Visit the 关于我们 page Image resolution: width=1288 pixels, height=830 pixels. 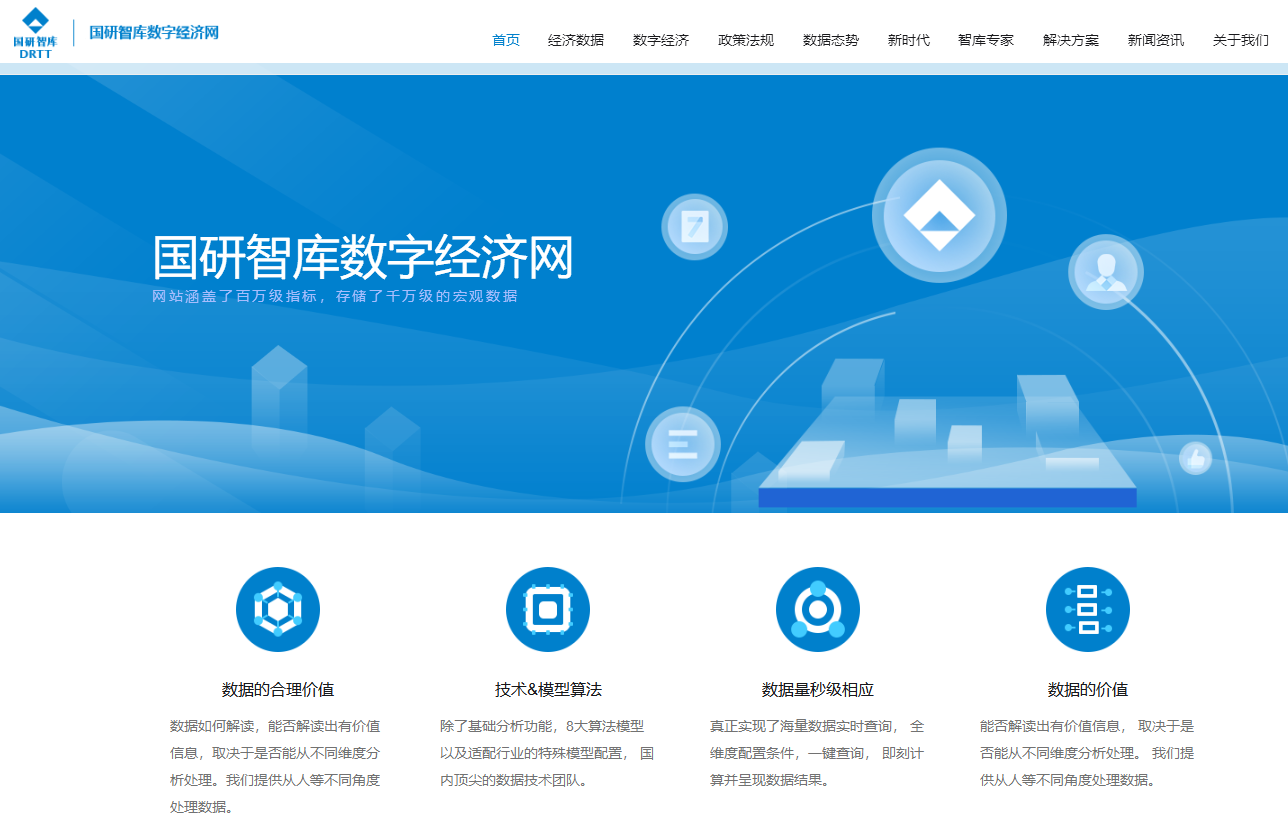[1241, 40]
